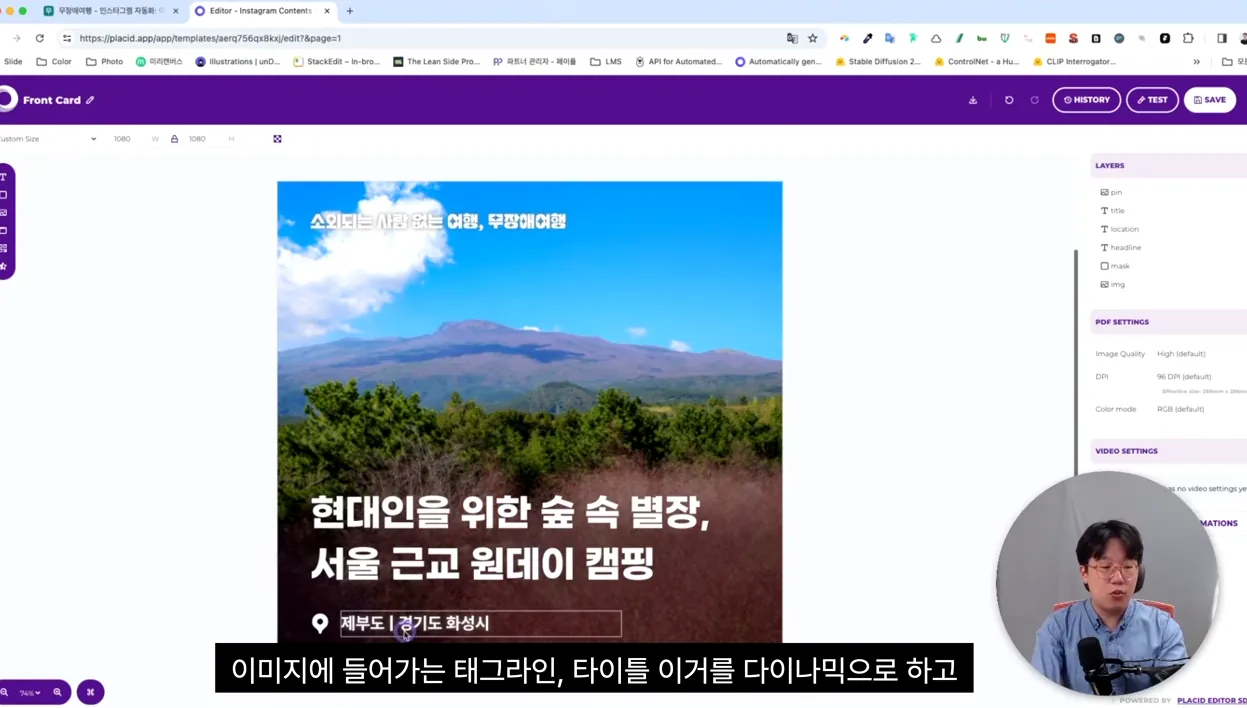Select the Text tool in left toolbar
This screenshot has width=1247, height=708.
3,177
